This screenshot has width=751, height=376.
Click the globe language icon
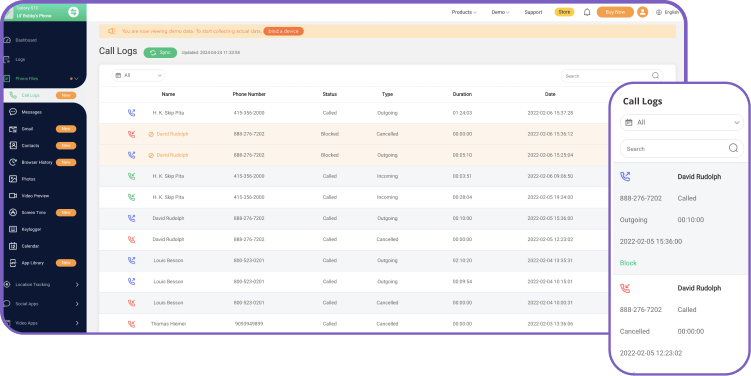[x=659, y=12]
